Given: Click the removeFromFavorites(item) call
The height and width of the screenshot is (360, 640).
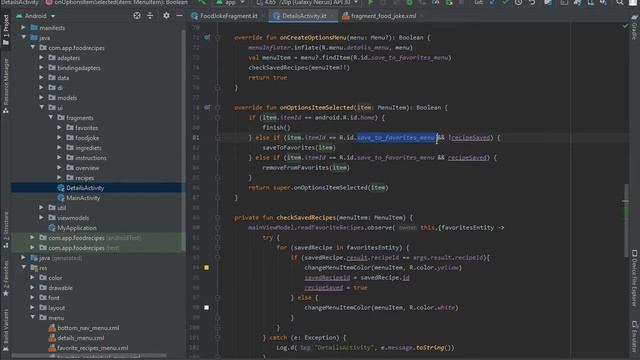Looking at the screenshot, I should pos(306,168).
